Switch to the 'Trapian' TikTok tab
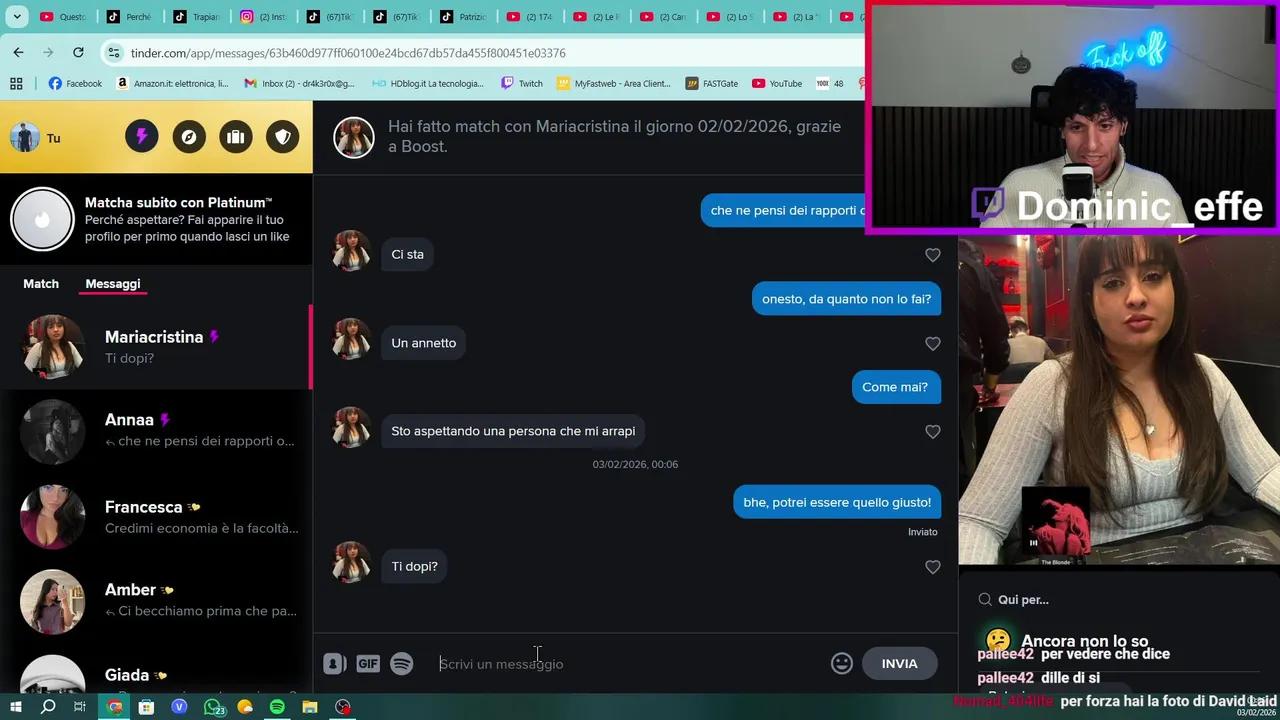Viewport: 1280px width, 720px height. click(x=196, y=16)
